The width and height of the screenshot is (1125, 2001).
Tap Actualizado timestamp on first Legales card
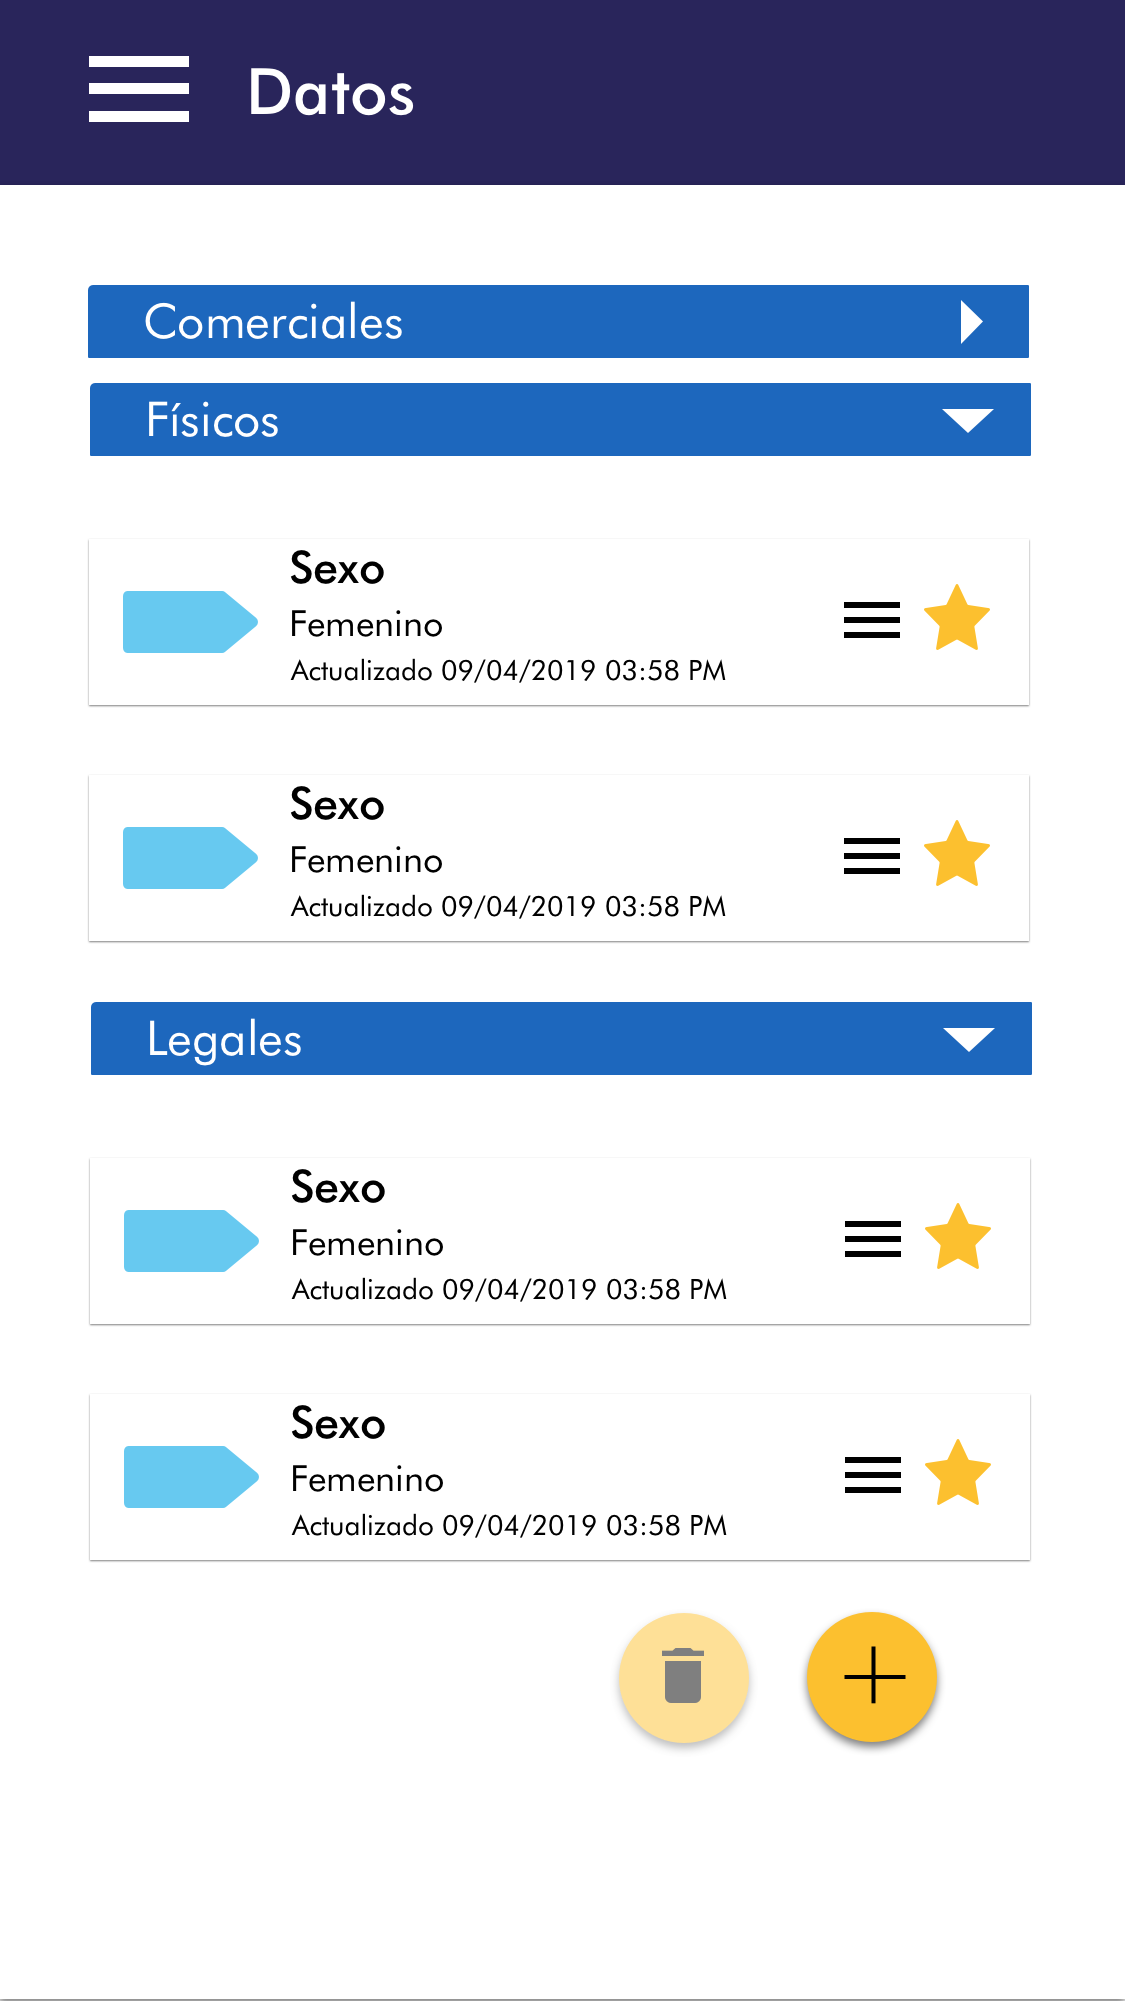pos(509,1290)
